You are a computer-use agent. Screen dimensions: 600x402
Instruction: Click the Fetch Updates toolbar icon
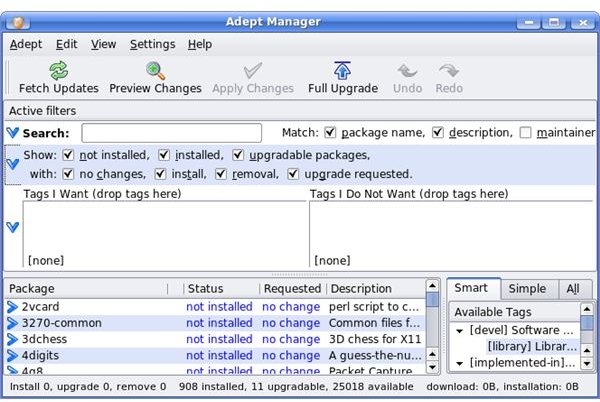tap(59, 71)
